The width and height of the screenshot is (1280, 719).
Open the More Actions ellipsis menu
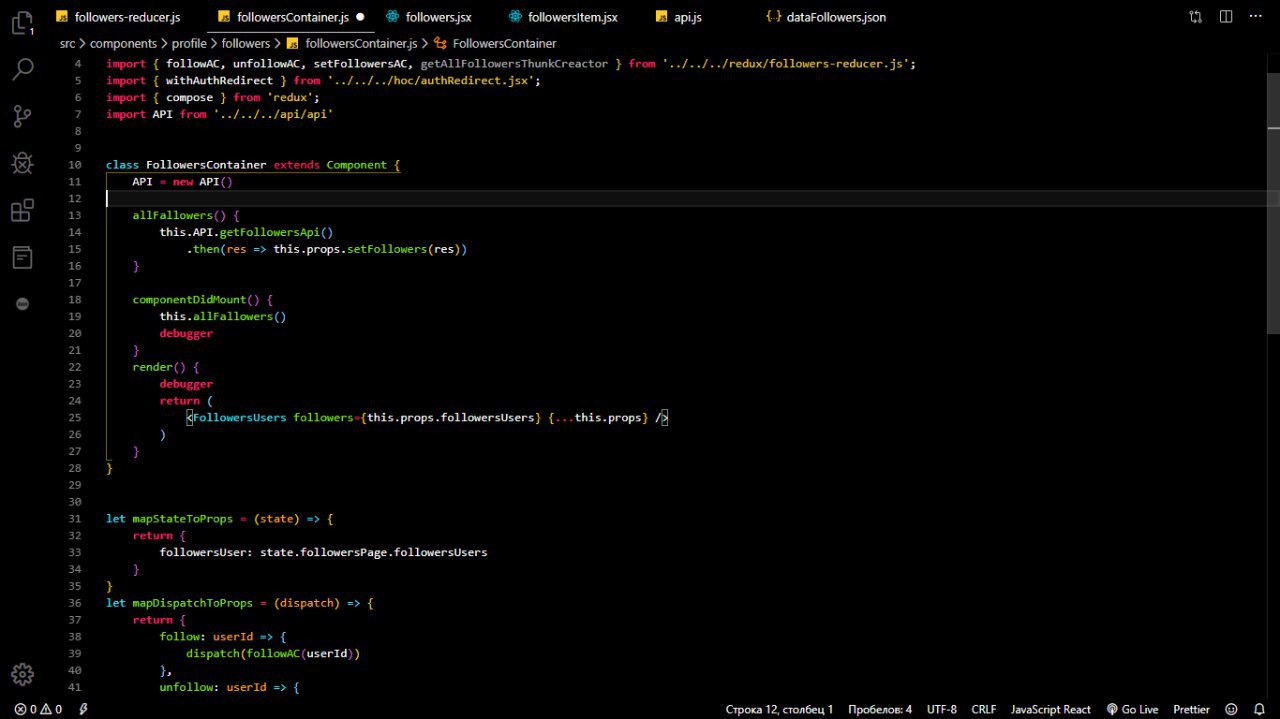1258,17
